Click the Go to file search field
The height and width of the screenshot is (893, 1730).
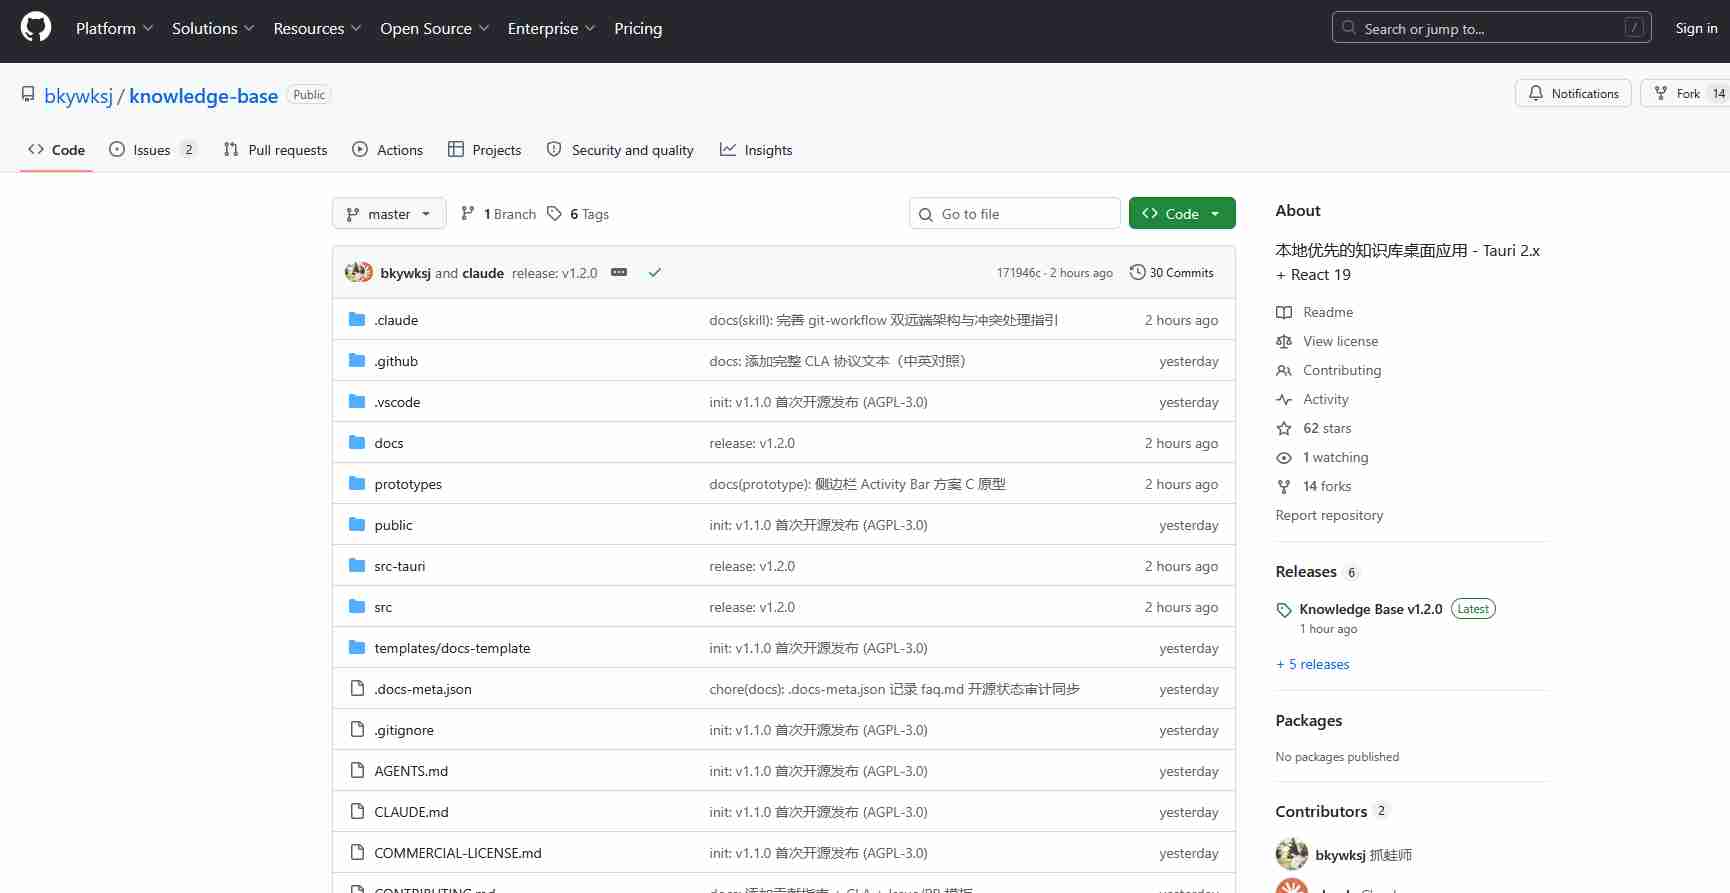(1015, 214)
